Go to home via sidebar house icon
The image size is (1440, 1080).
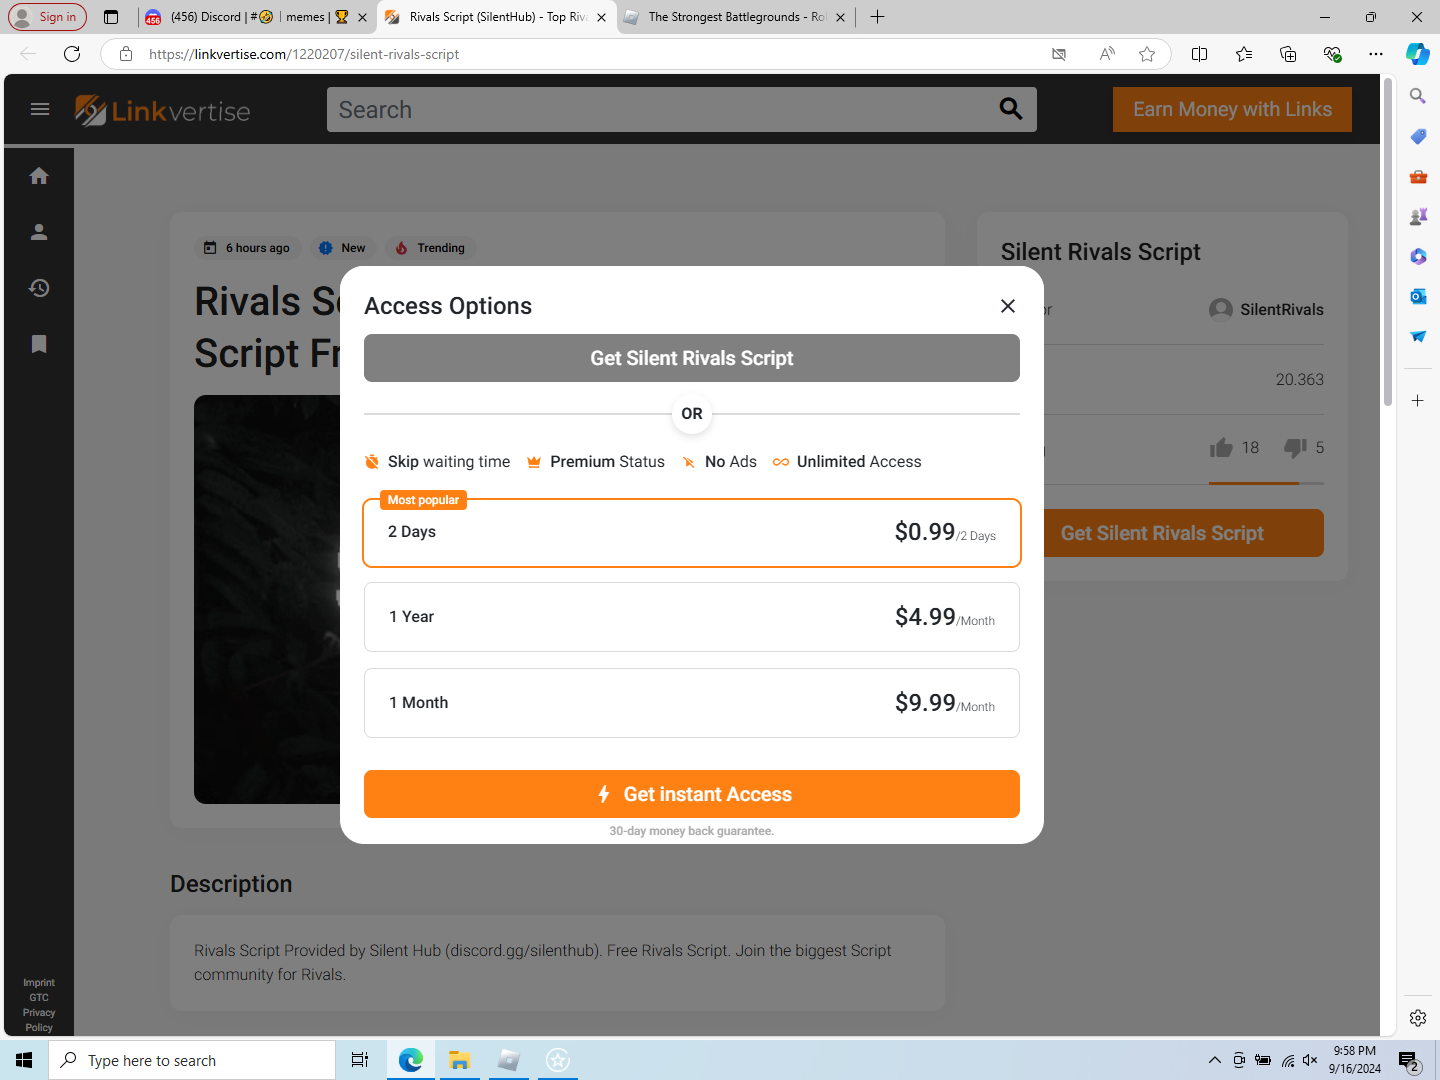pos(39,176)
